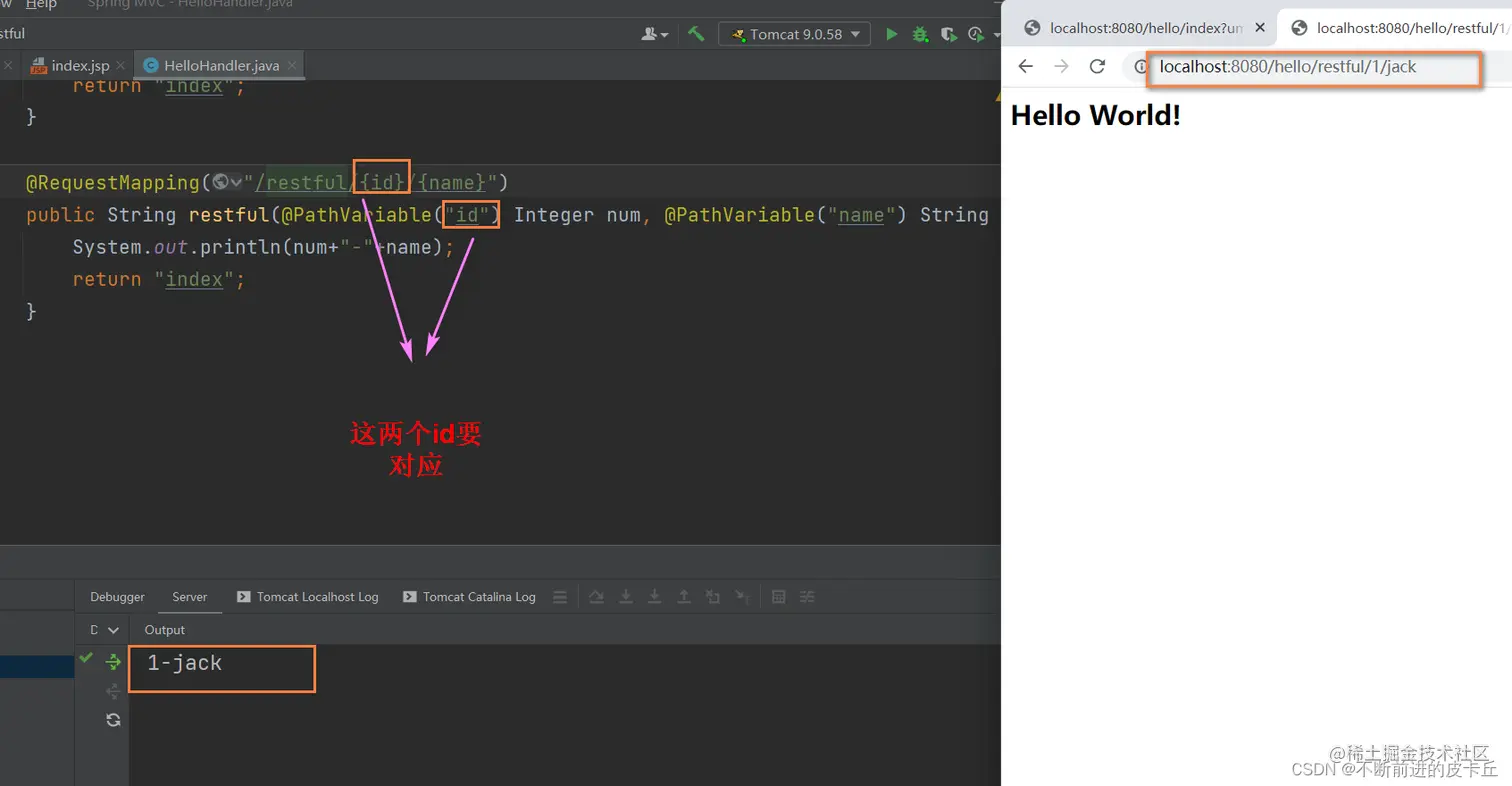Click the greyed Undeploy arrows icon

tap(113, 690)
